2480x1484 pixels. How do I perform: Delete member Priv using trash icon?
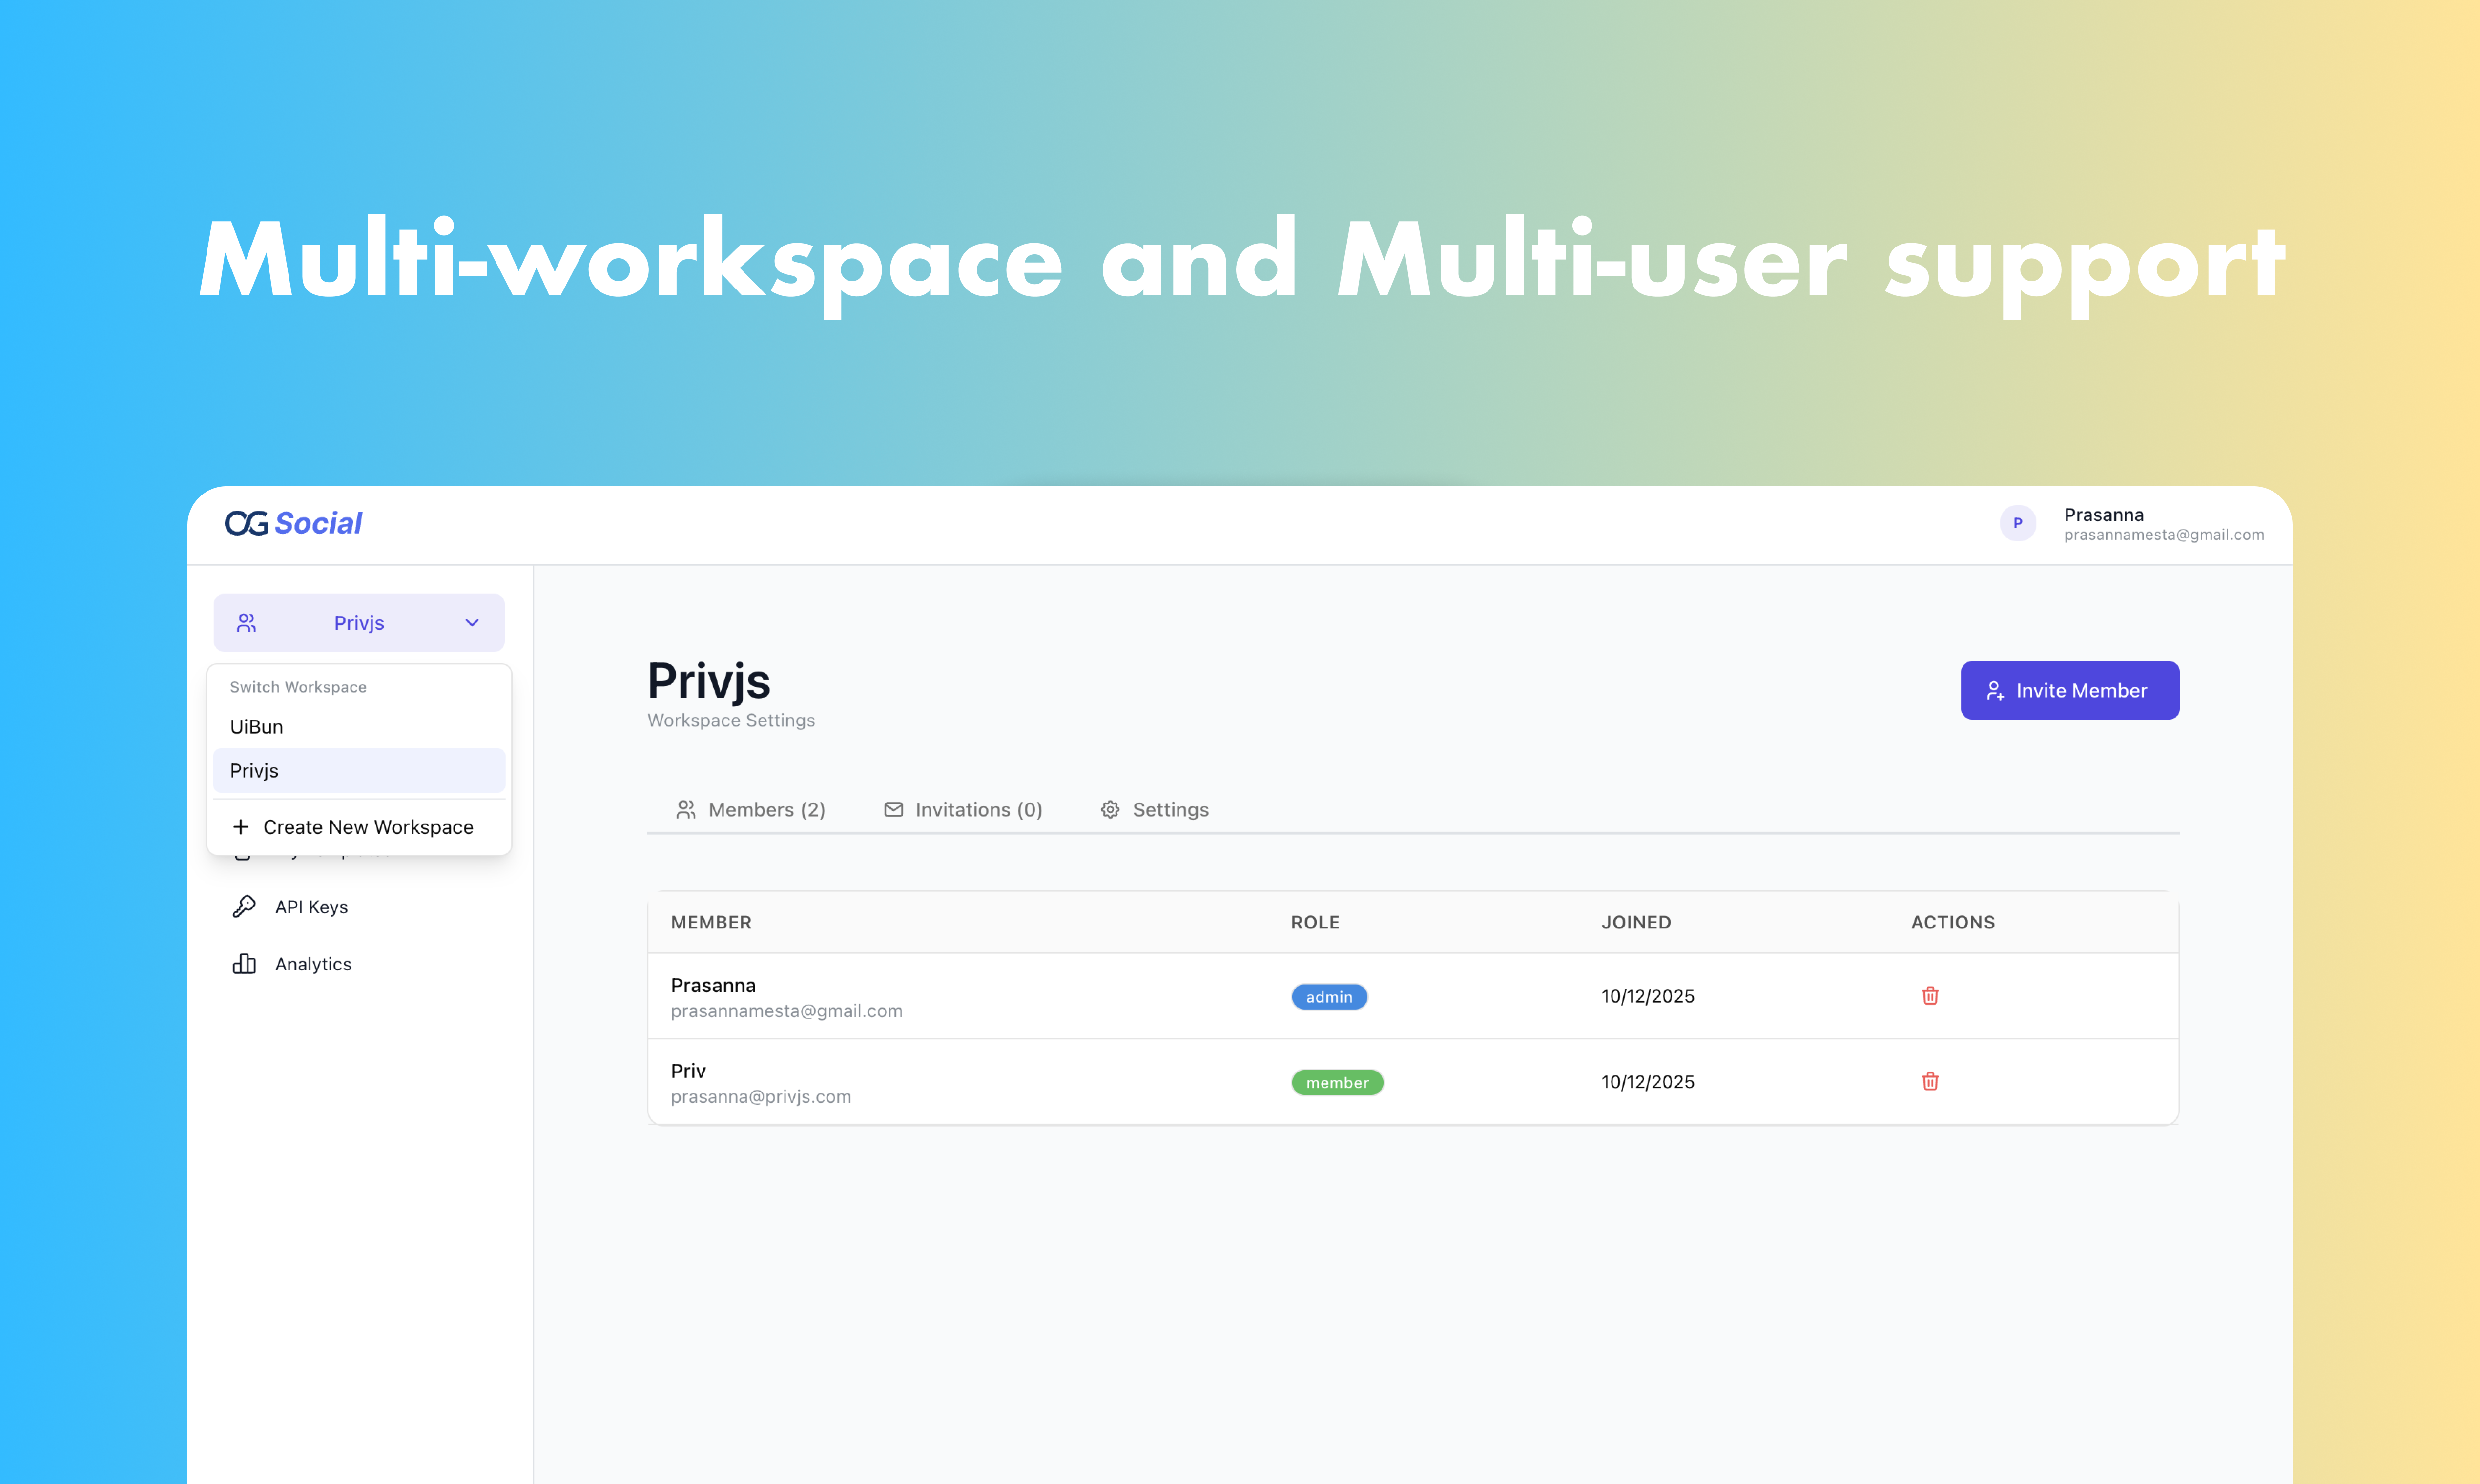click(1930, 1081)
